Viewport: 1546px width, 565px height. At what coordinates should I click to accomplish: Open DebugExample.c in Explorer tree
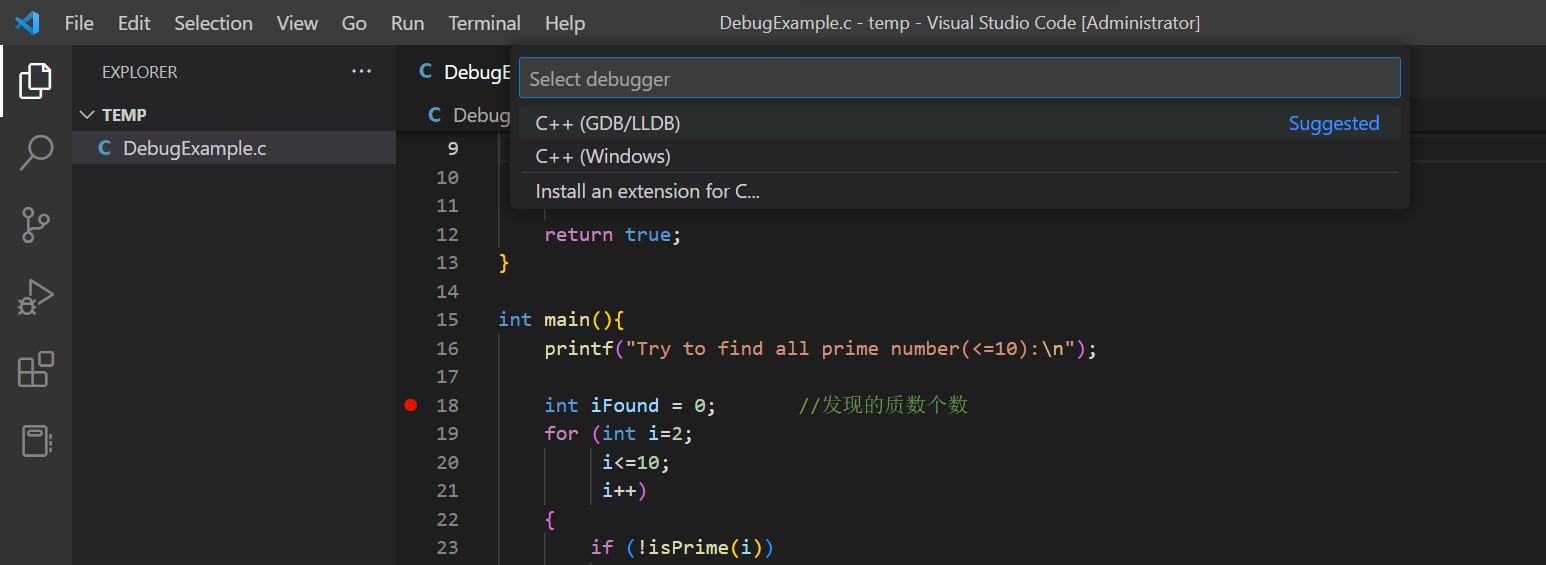coord(234,149)
